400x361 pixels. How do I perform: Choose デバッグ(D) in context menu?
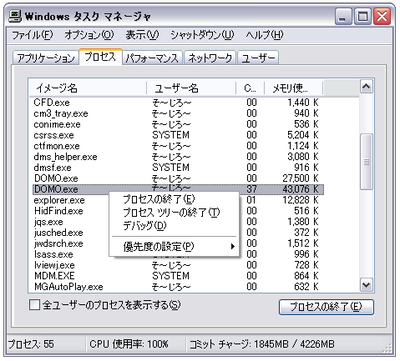(174, 226)
